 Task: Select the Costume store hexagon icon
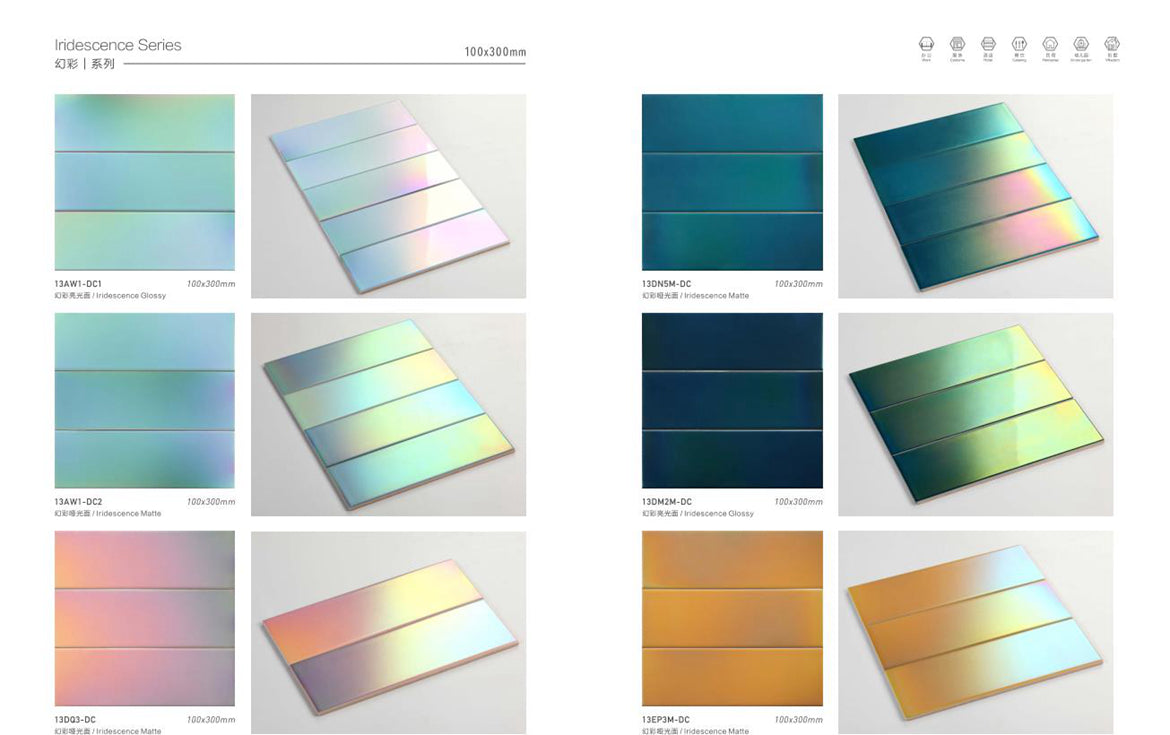pyautogui.click(x=957, y=45)
